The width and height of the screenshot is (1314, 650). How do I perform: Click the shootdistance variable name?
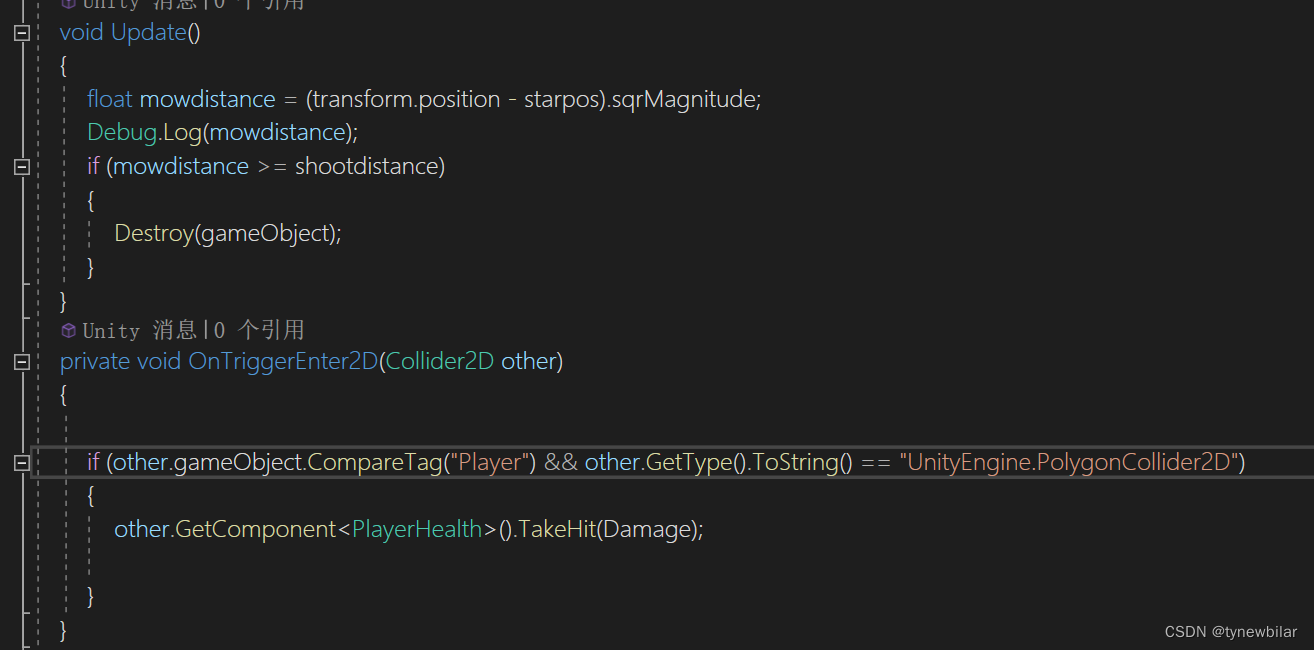point(368,166)
